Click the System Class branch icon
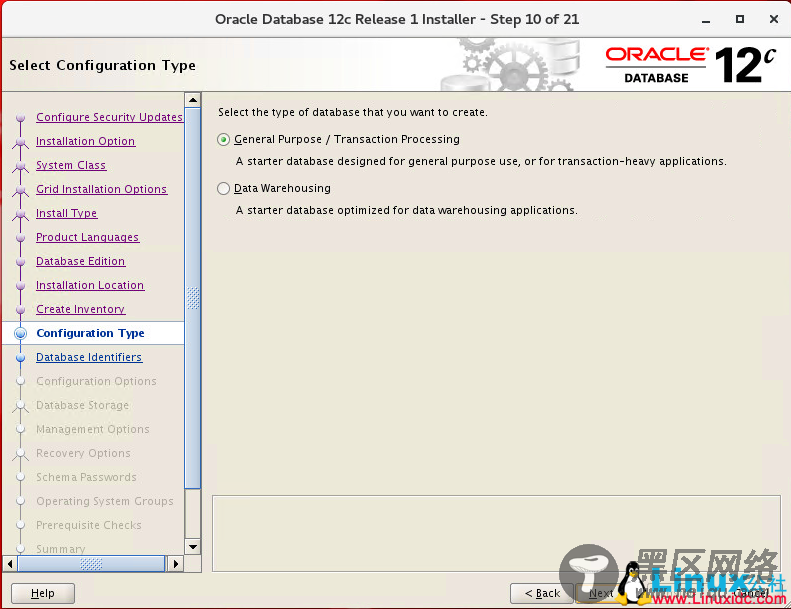The width and height of the screenshot is (791, 609). (20, 167)
